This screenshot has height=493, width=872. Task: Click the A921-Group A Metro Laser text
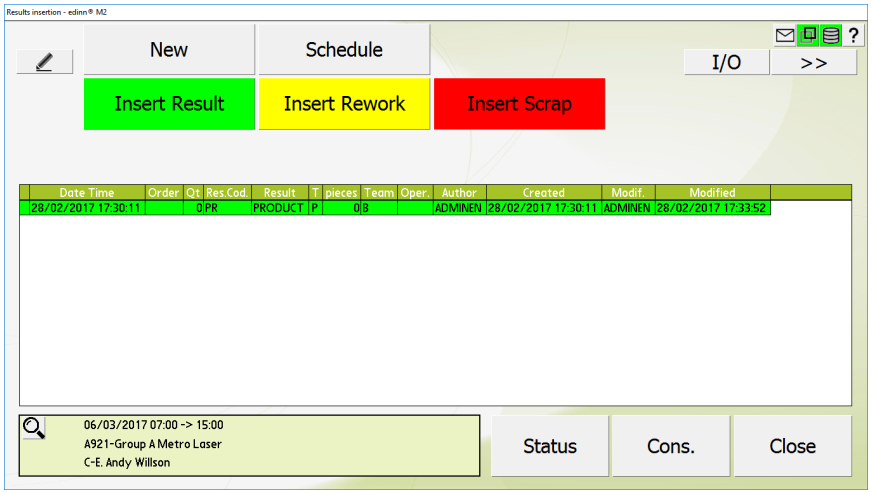tap(152, 444)
